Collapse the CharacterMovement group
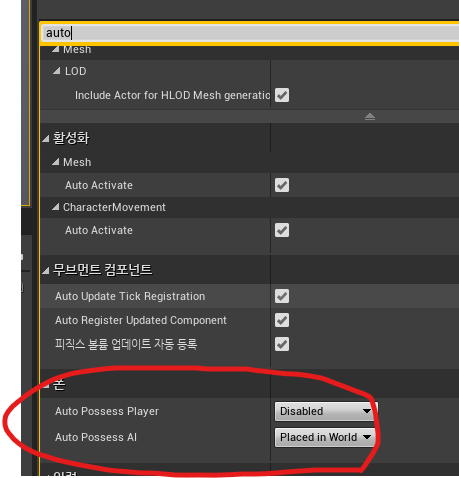 coord(56,207)
